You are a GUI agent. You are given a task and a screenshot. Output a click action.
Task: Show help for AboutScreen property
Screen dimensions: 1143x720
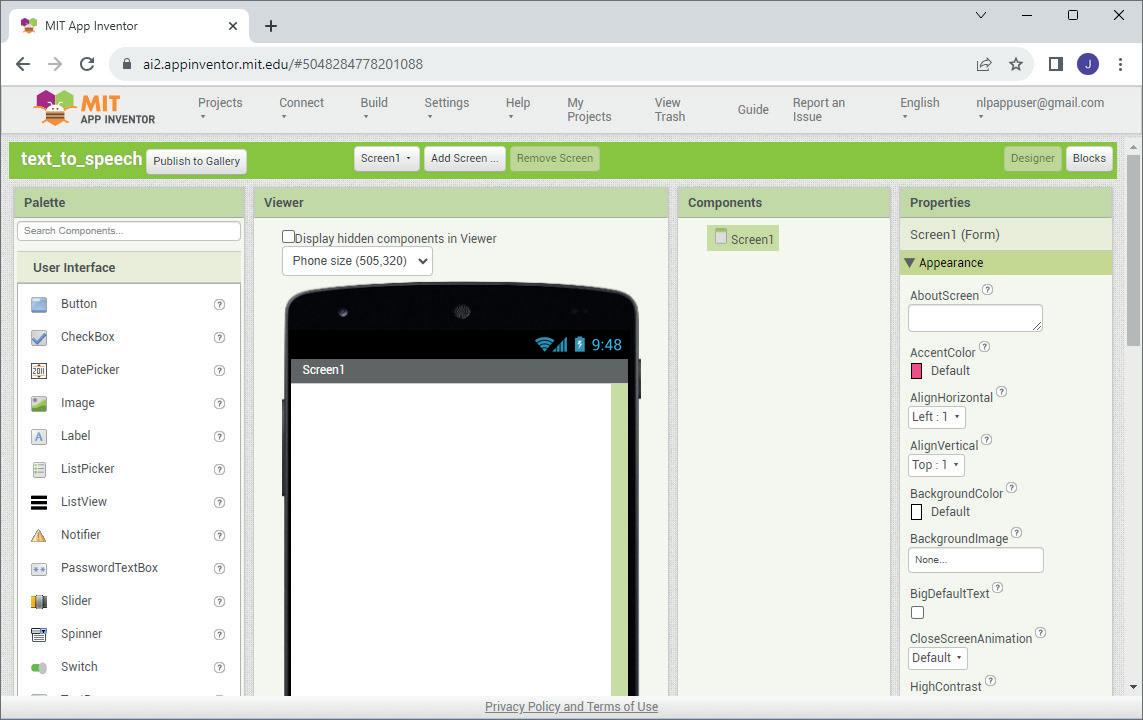click(x=987, y=289)
